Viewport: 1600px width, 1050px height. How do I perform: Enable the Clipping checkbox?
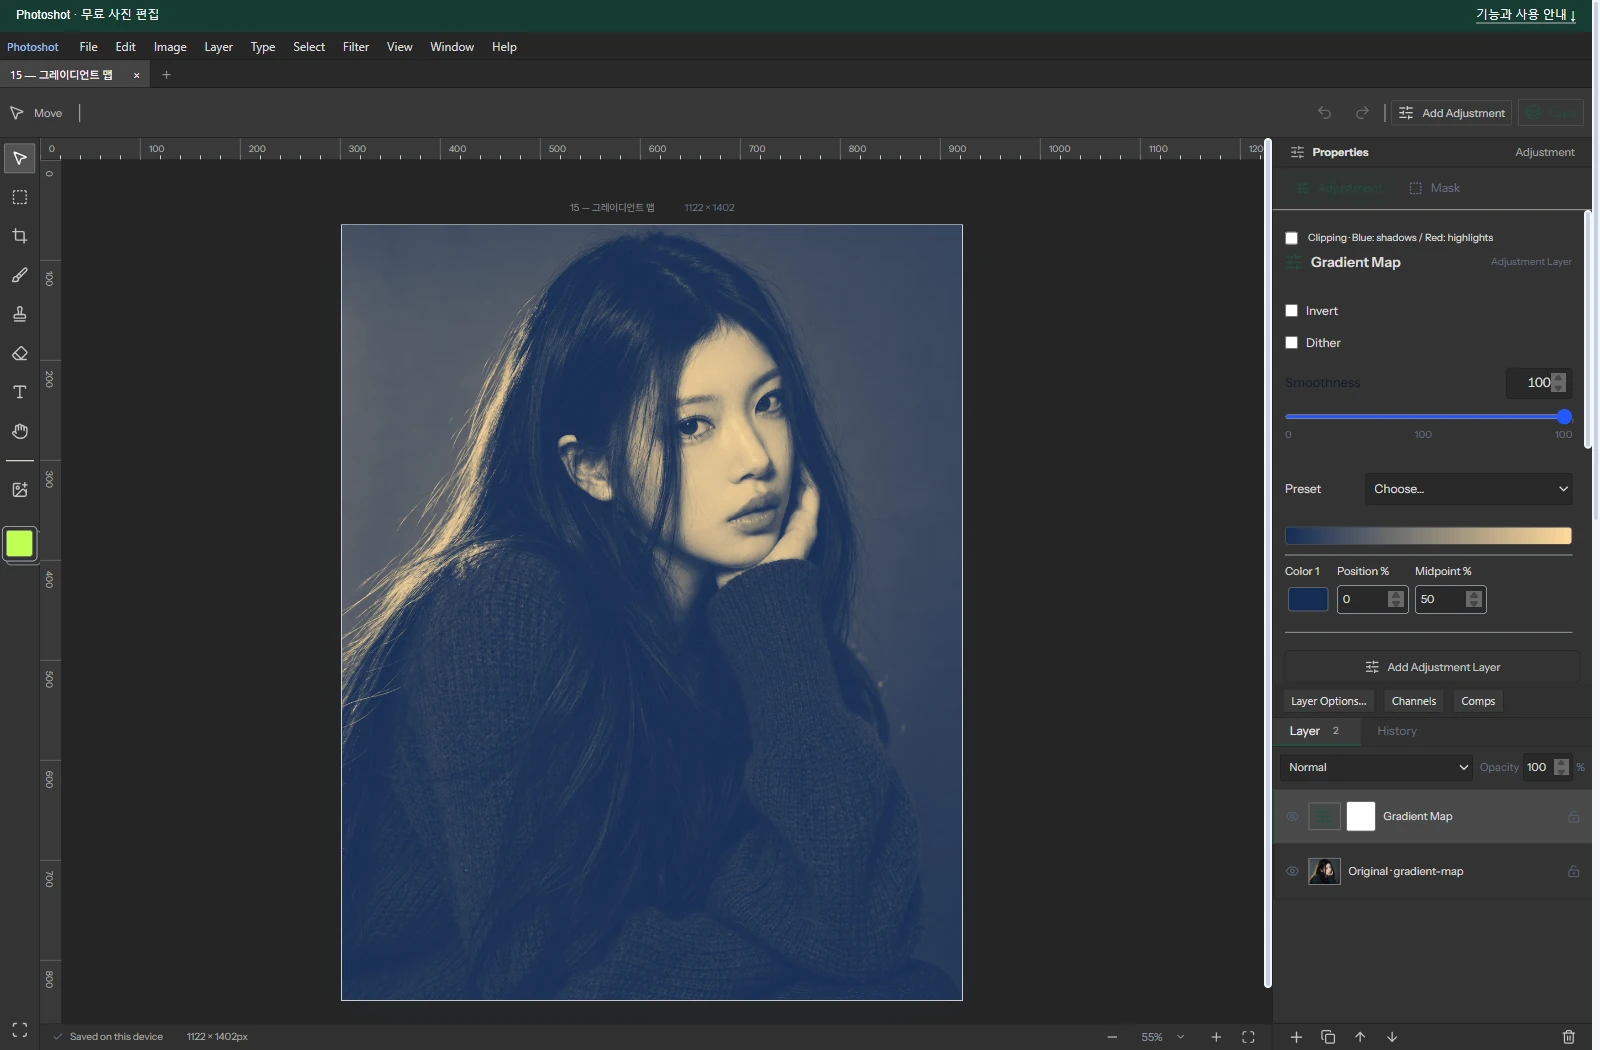click(x=1291, y=238)
